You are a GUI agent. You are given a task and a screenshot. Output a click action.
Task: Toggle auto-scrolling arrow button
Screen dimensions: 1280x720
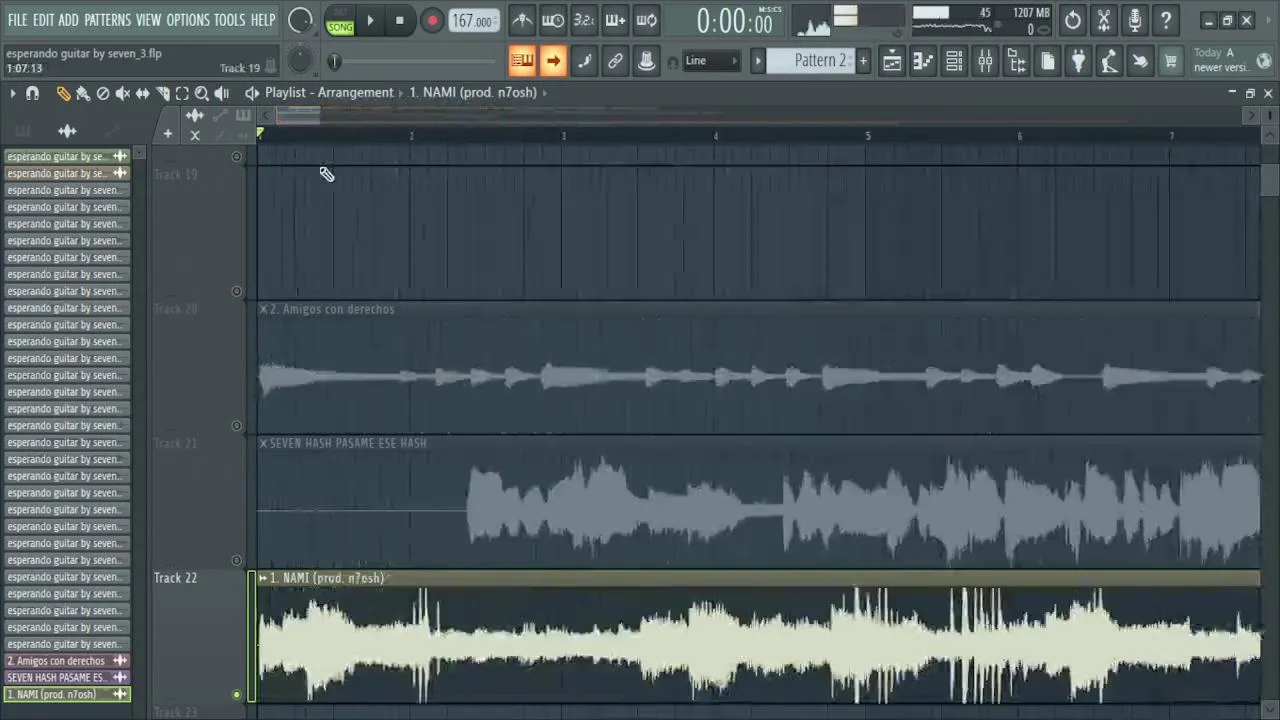coord(553,61)
